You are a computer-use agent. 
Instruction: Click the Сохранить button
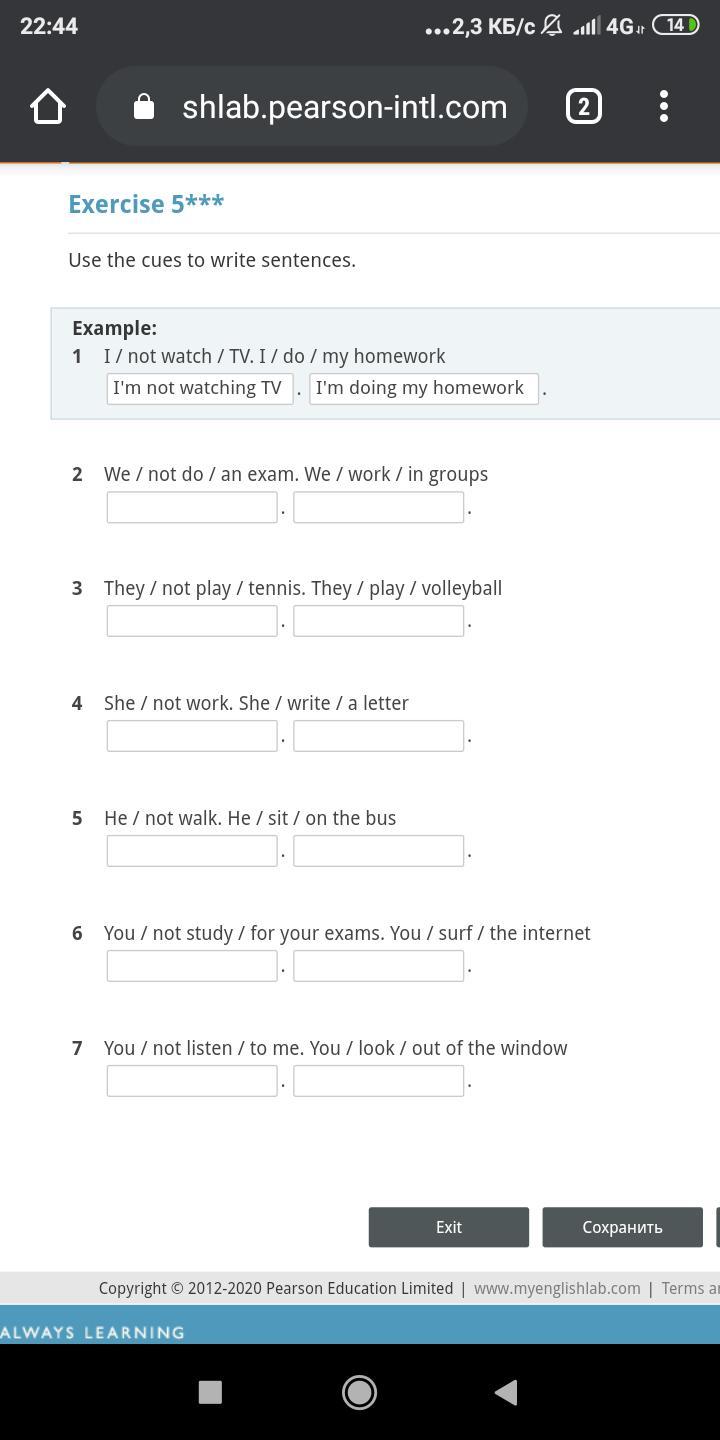click(623, 1227)
